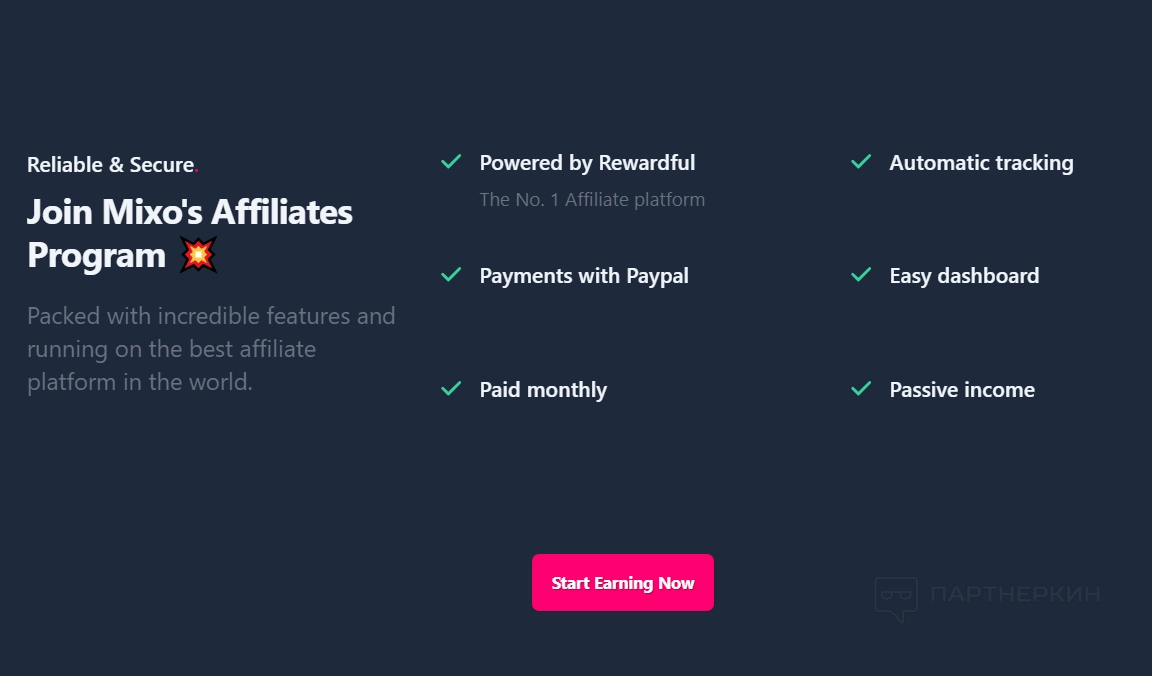The height and width of the screenshot is (676, 1152).
Task: Click the Packed with incredible features paragraph
Action: (x=211, y=349)
